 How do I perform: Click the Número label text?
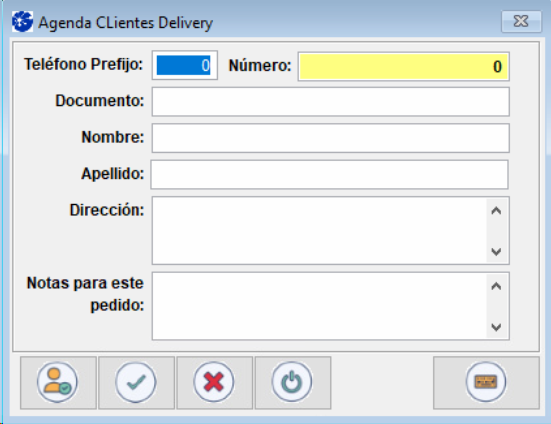260,65
